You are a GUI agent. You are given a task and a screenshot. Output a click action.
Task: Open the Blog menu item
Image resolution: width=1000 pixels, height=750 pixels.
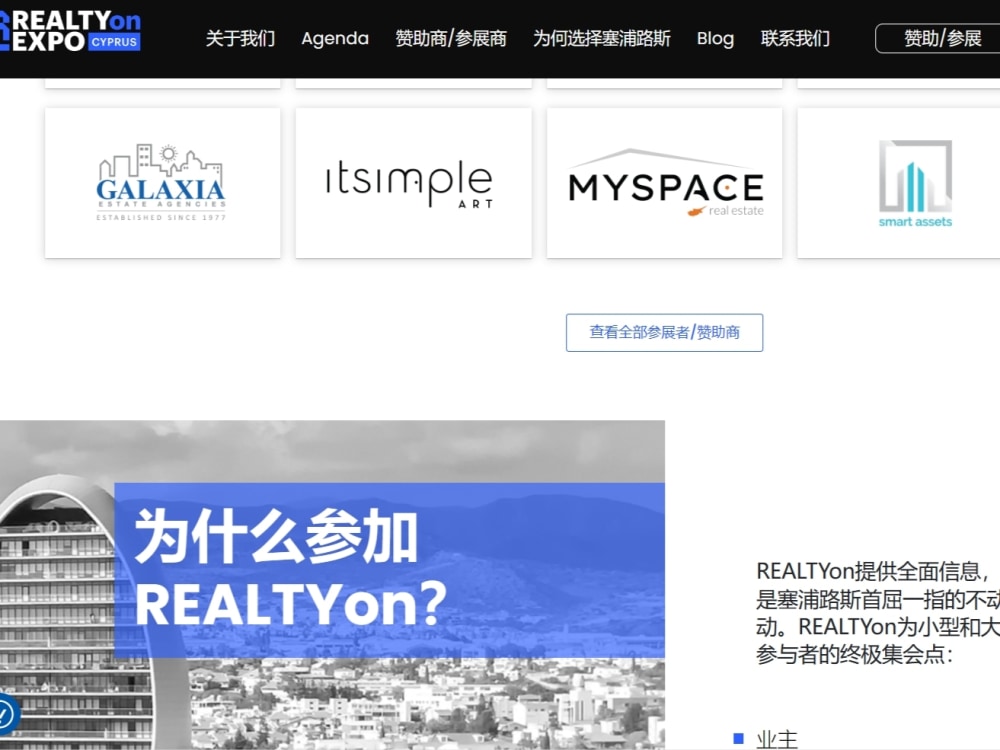click(x=715, y=38)
